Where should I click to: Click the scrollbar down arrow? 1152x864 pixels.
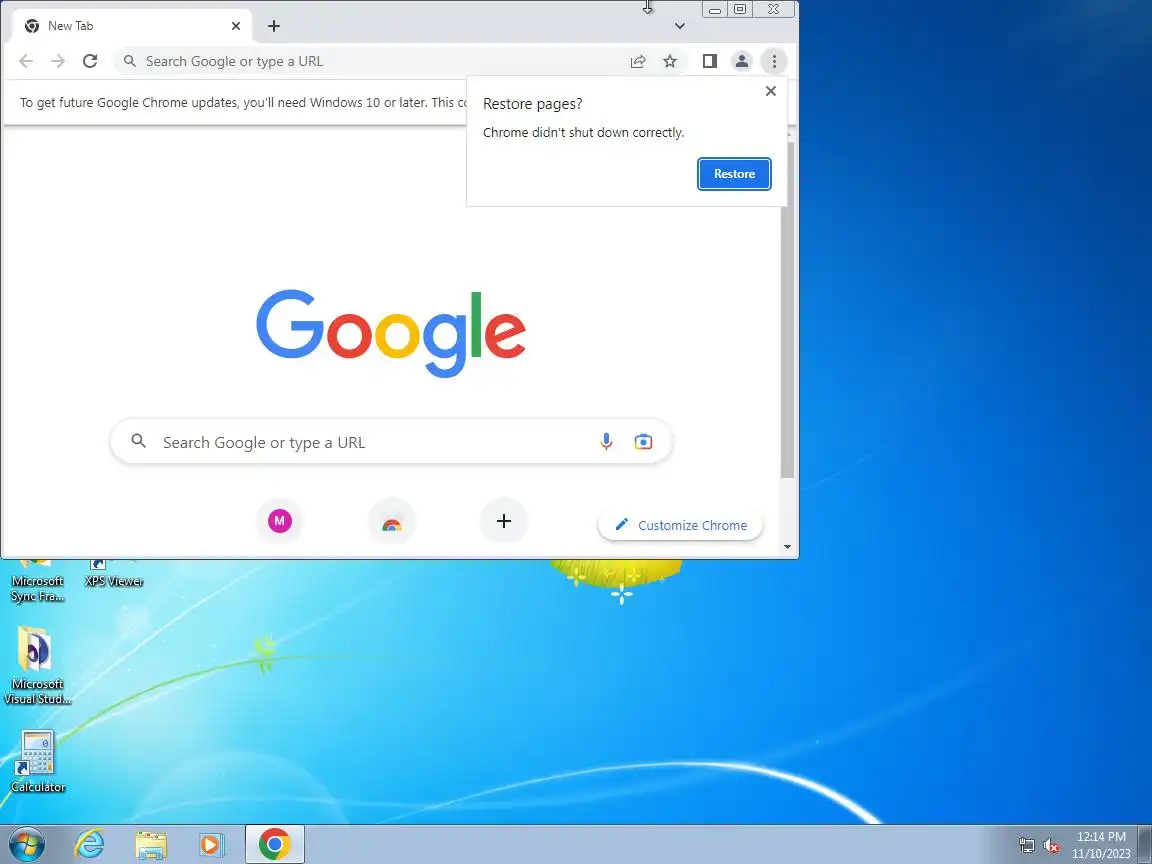point(788,547)
